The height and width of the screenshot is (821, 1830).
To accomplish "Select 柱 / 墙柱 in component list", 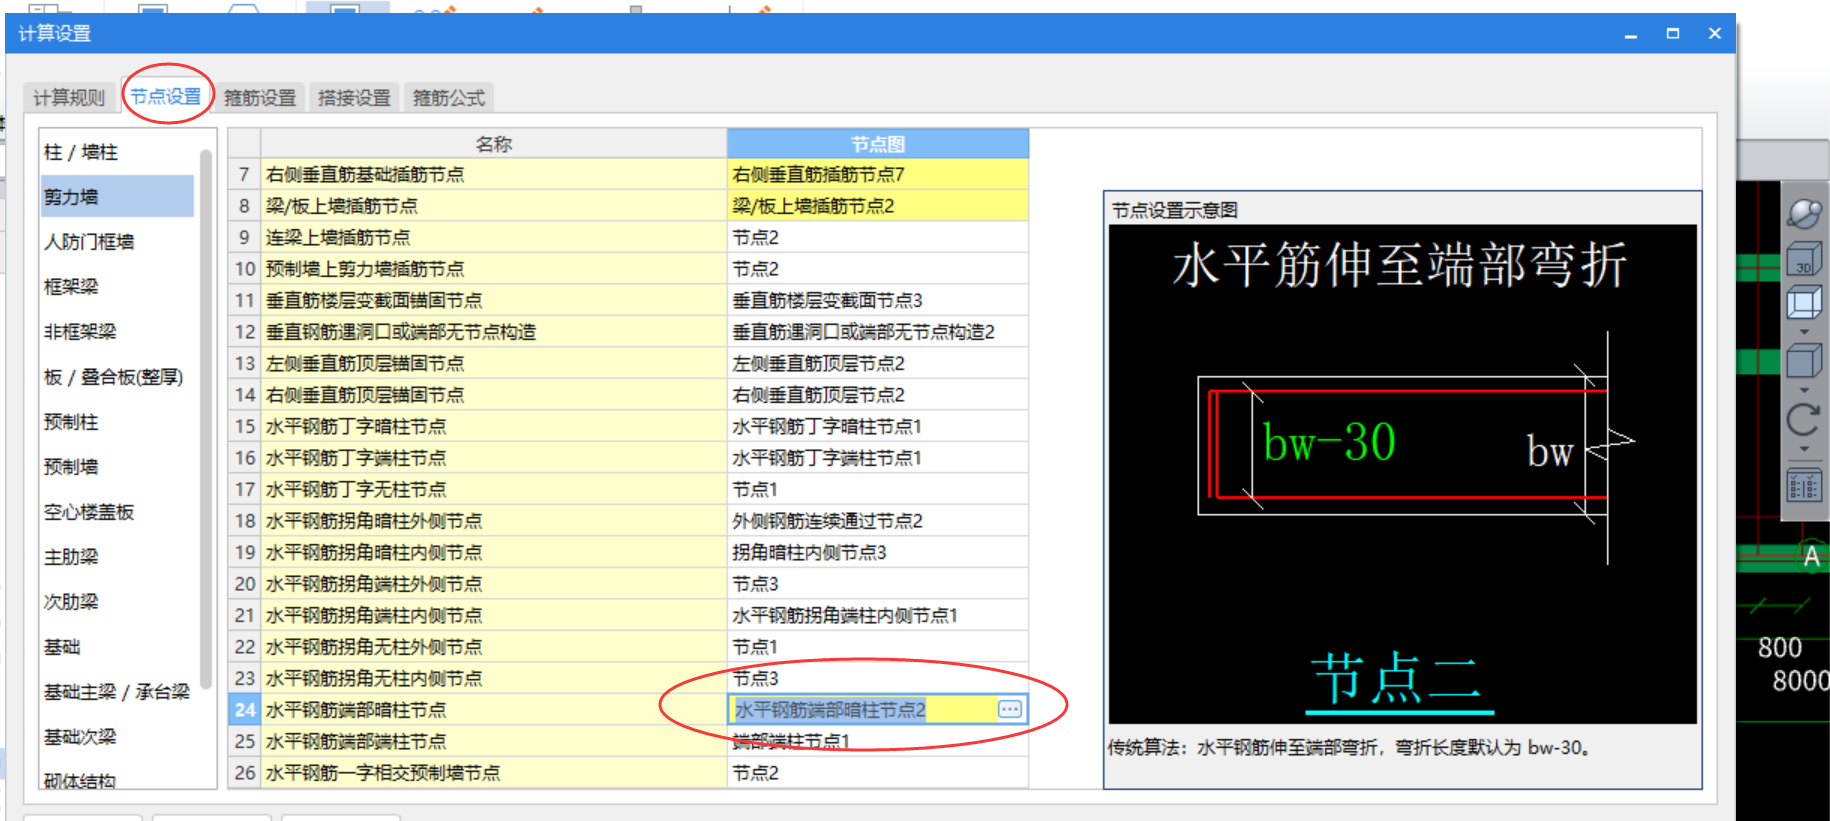I will tap(117, 152).
